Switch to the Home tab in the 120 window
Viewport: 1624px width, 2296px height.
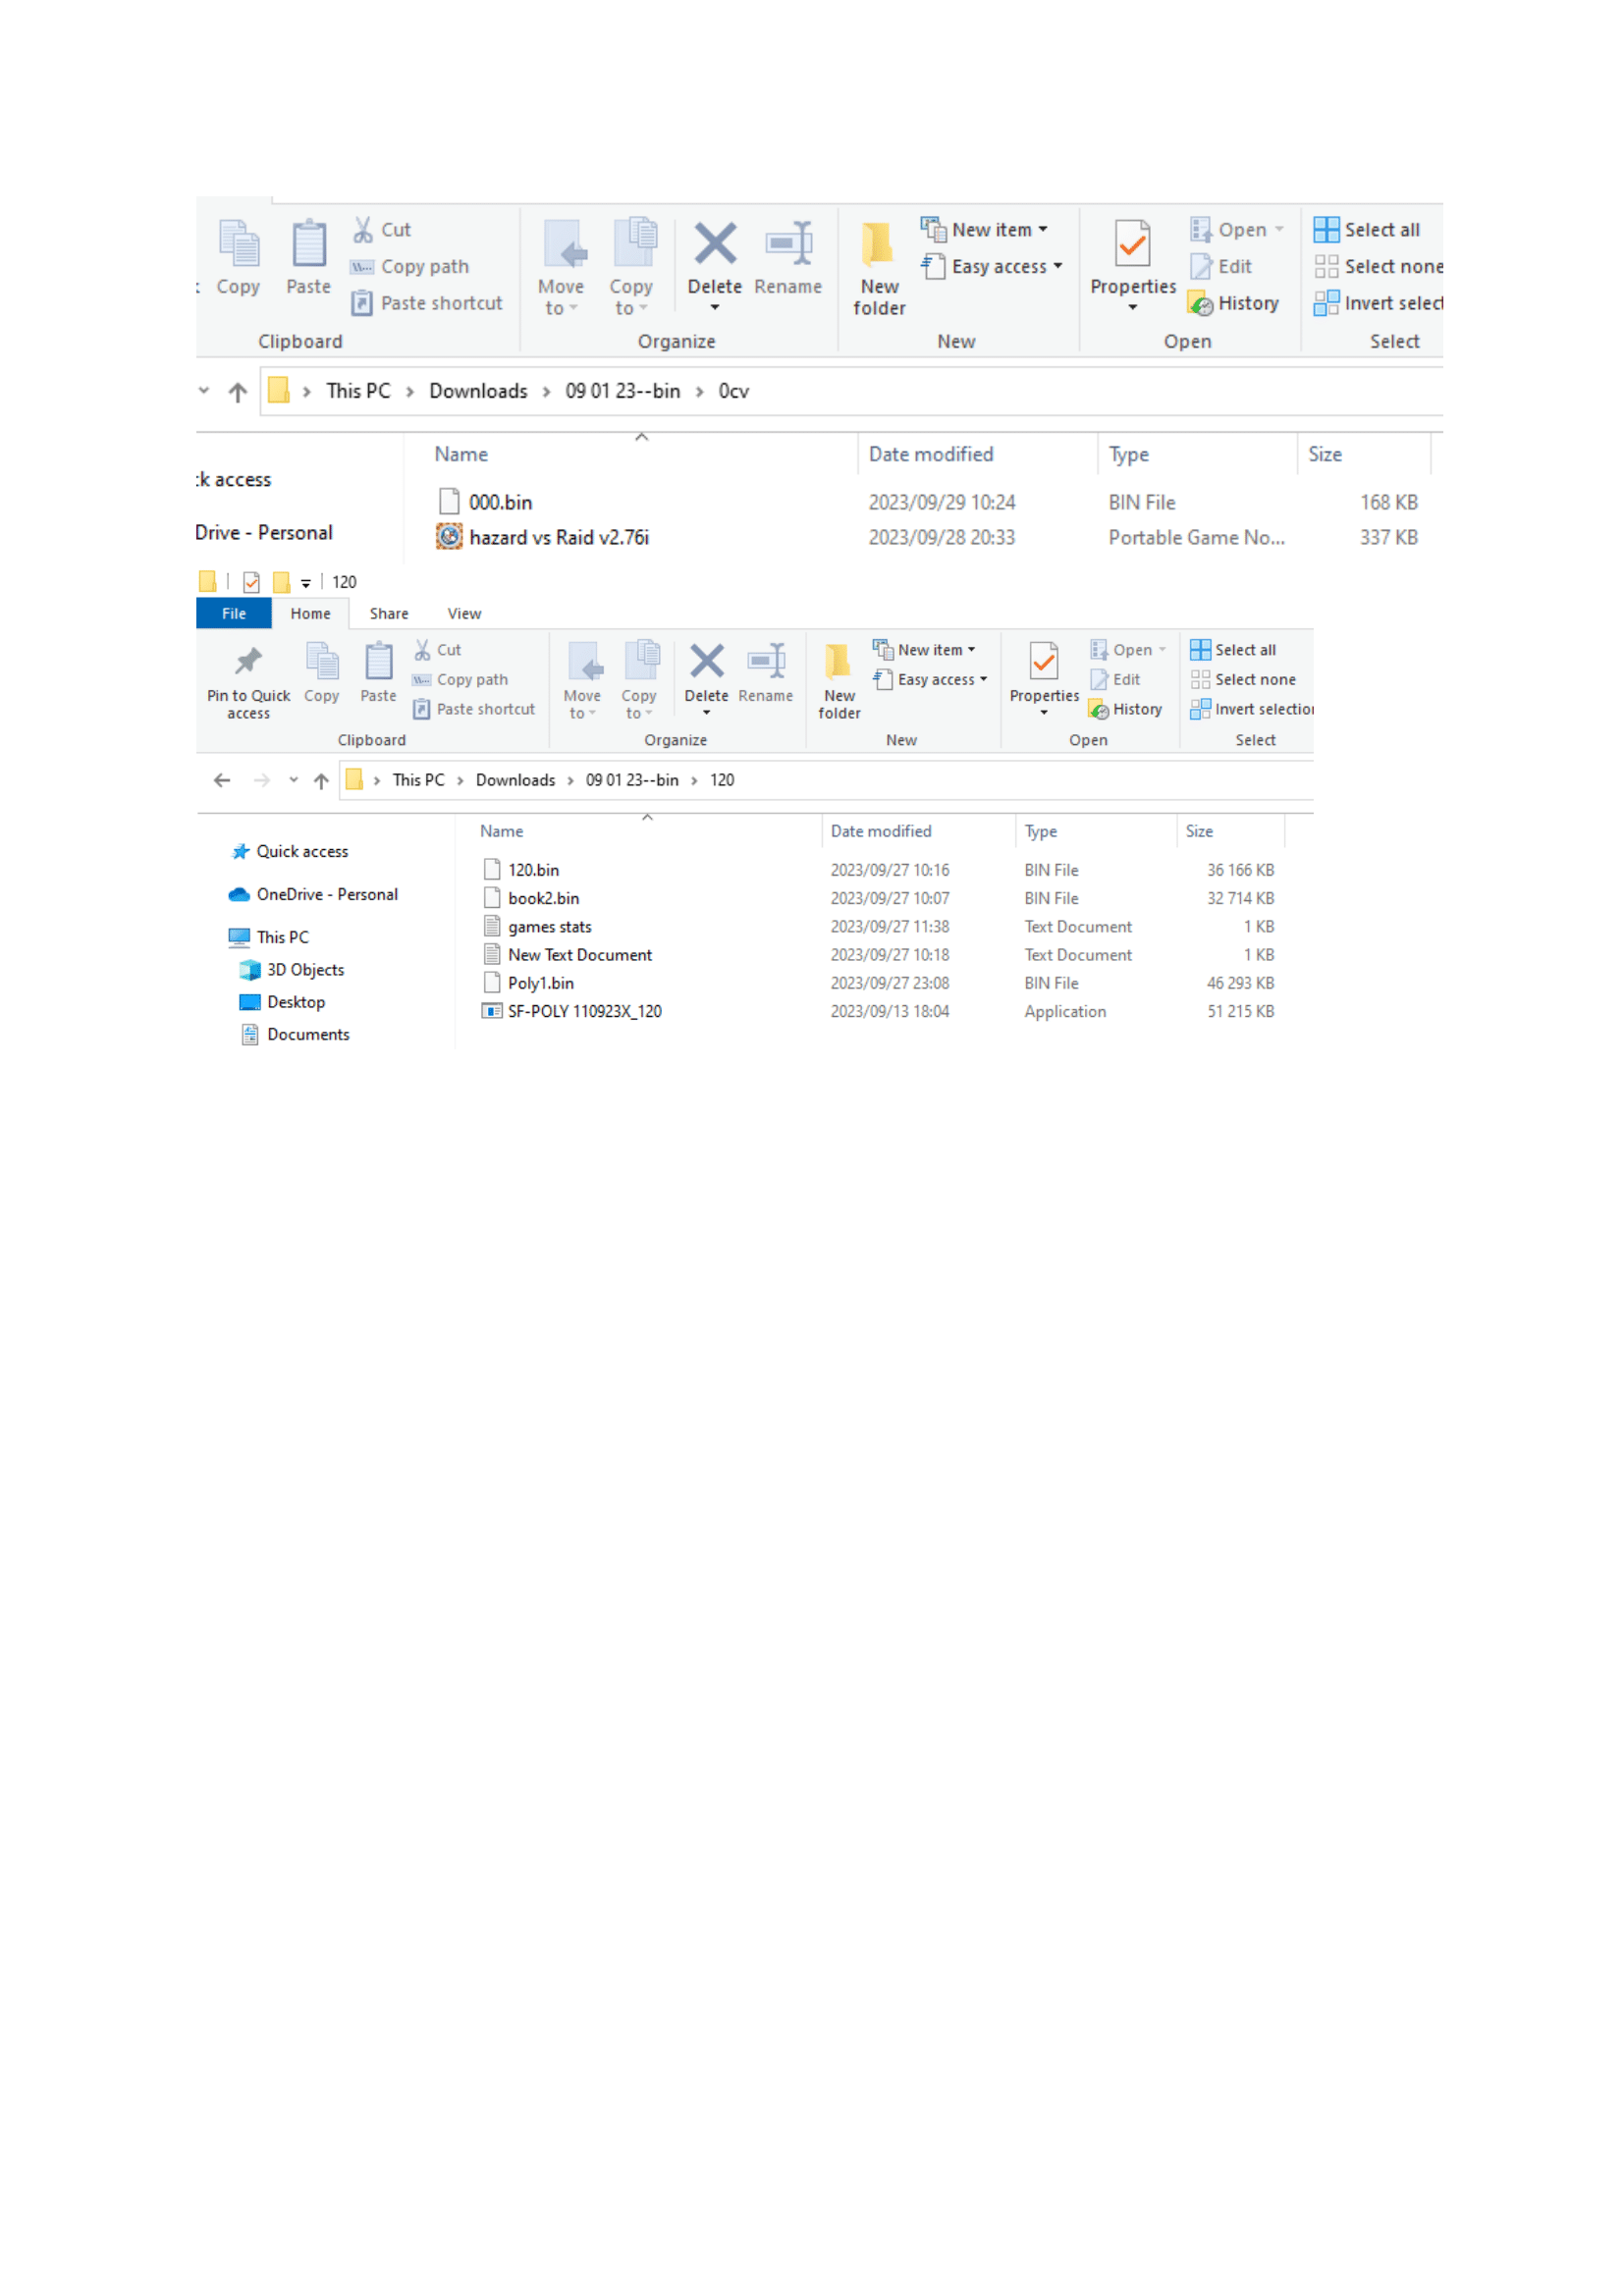[310, 614]
